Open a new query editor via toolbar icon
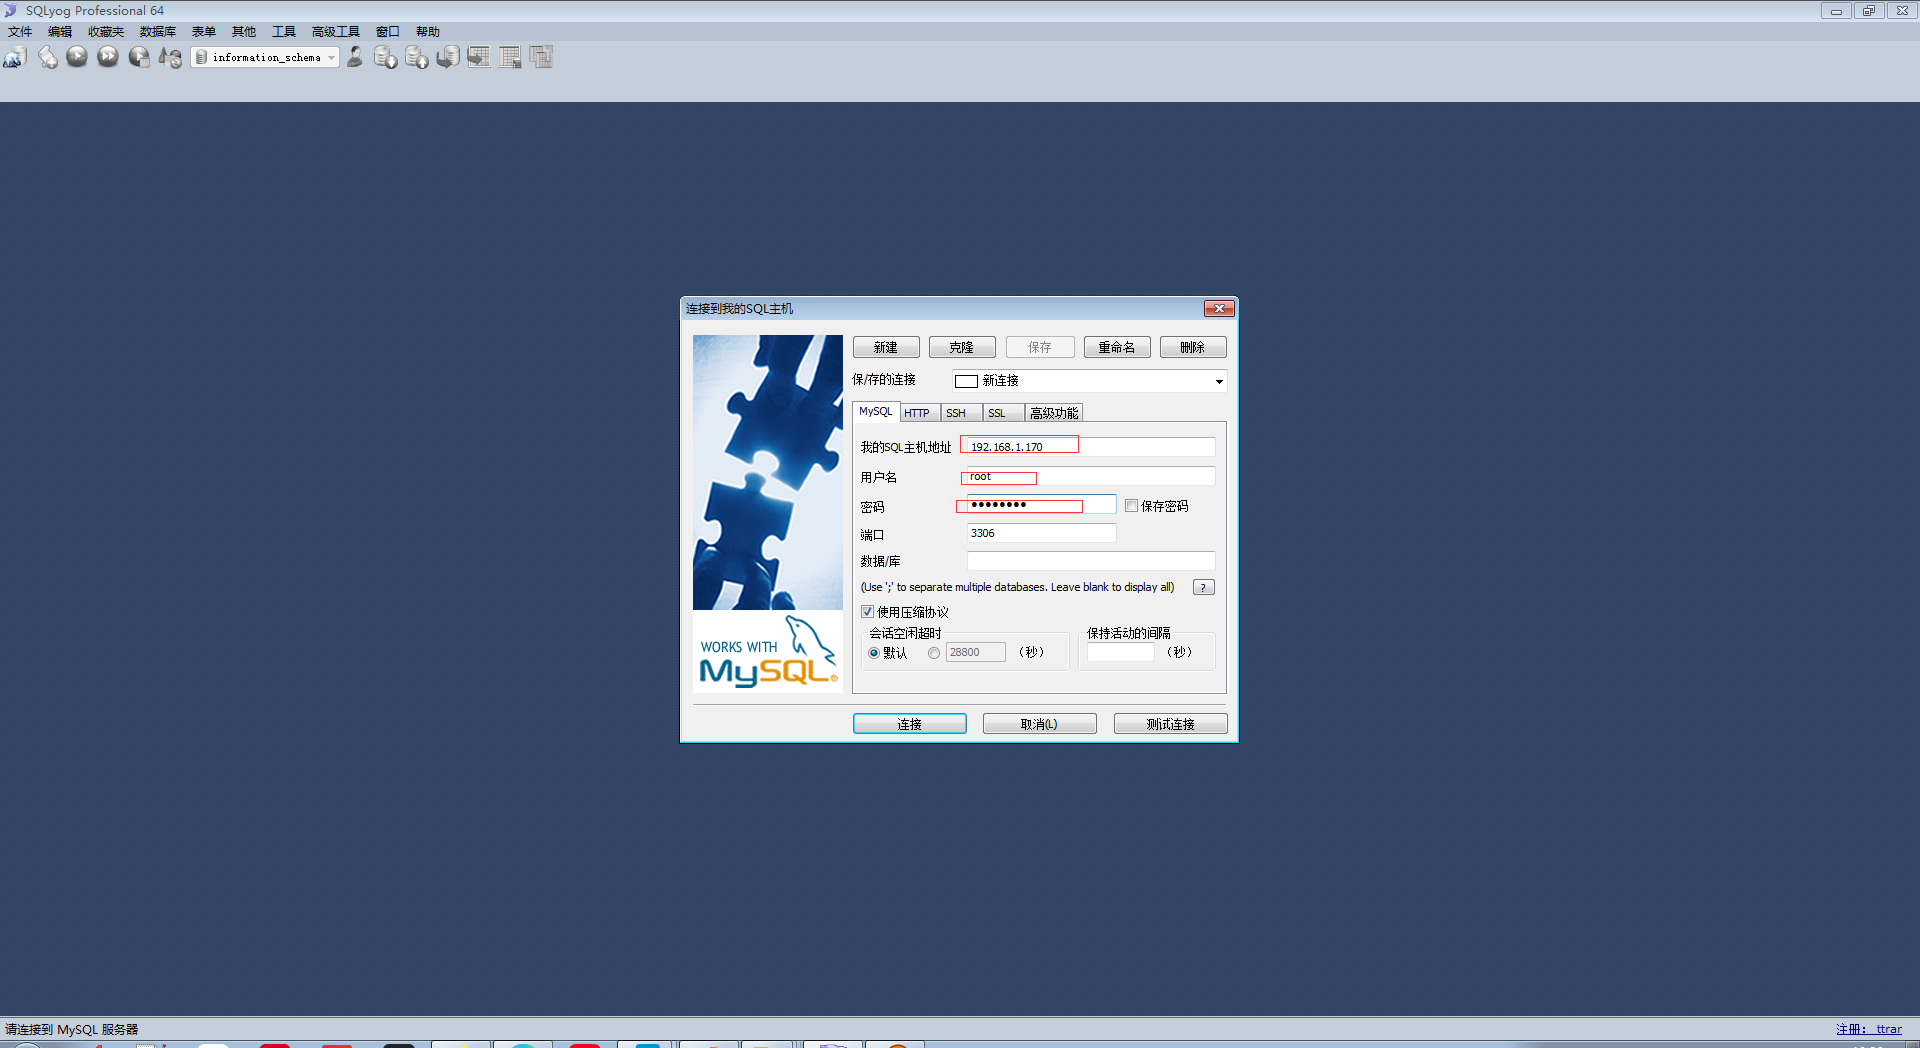The height and width of the screenshot is (1048, 1920). pyautogui.click(x=46, y=57)
